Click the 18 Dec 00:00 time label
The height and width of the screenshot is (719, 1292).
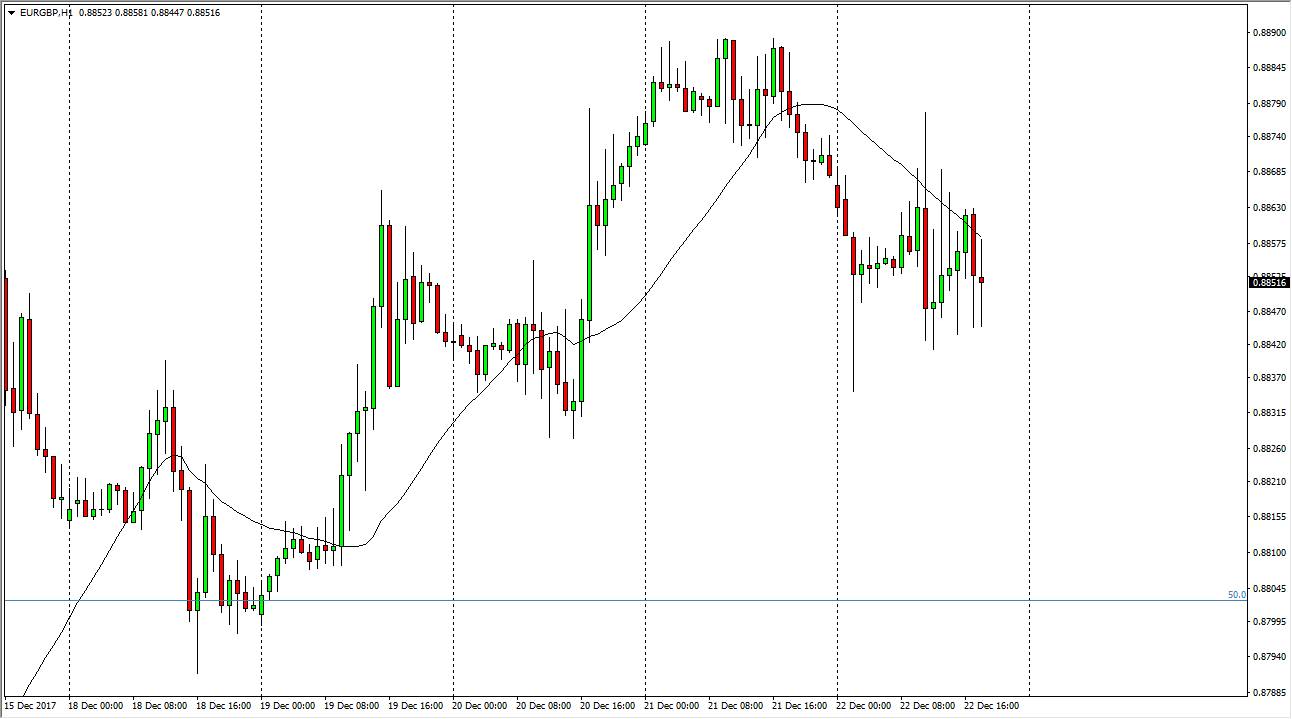pos(98,706)
